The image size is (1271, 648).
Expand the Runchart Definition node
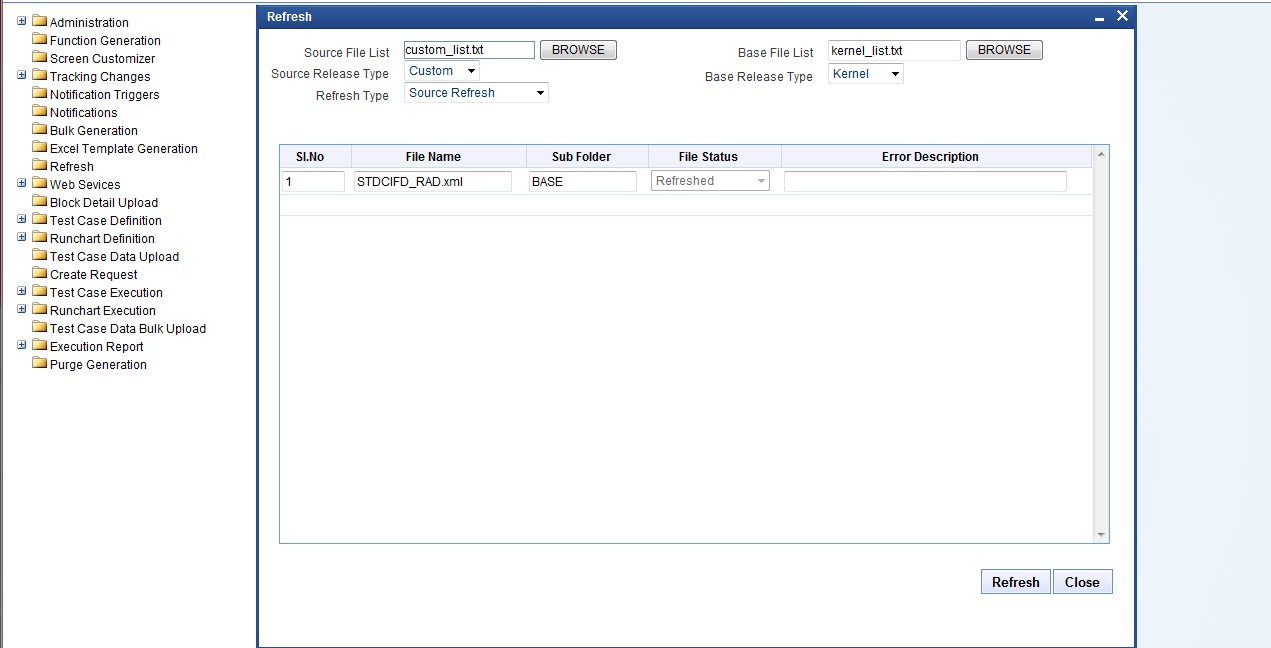click(22, 237)
